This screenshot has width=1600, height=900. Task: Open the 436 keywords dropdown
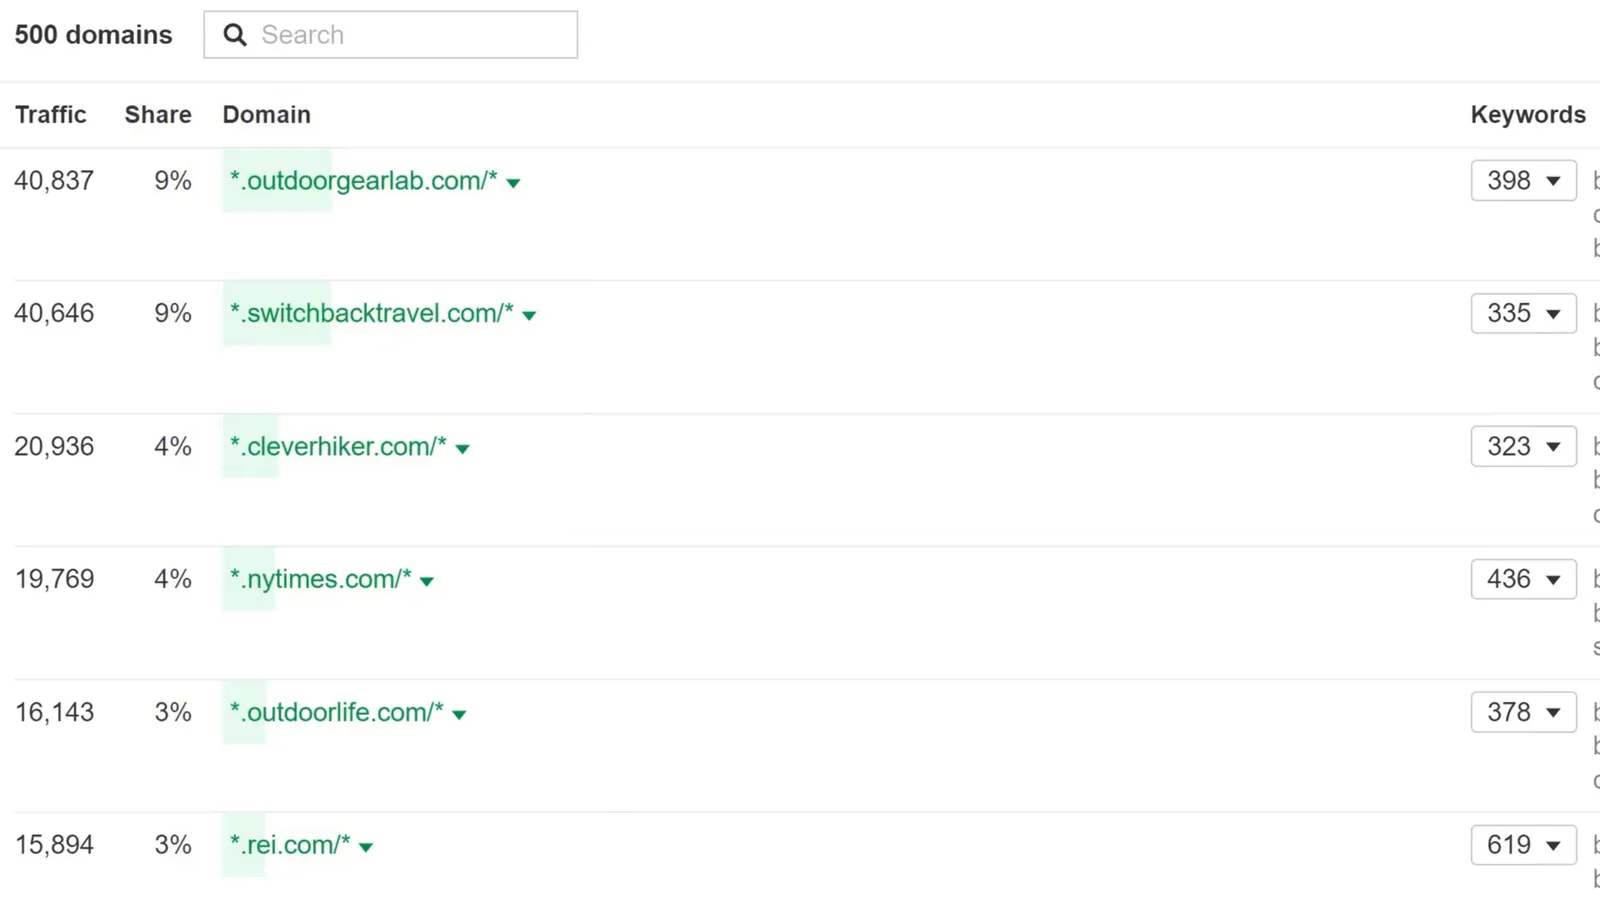coord(1523,580)
